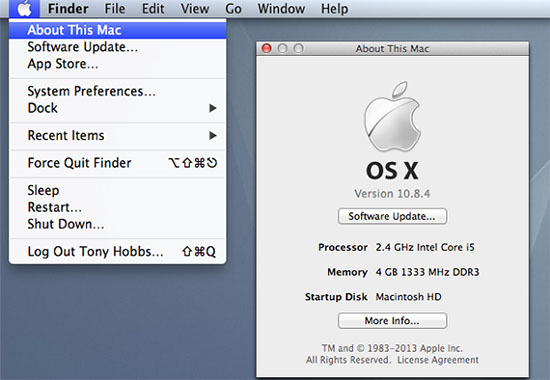Click Recent Items menu entry
Screen dimensions: 550x380
point(118,135)
